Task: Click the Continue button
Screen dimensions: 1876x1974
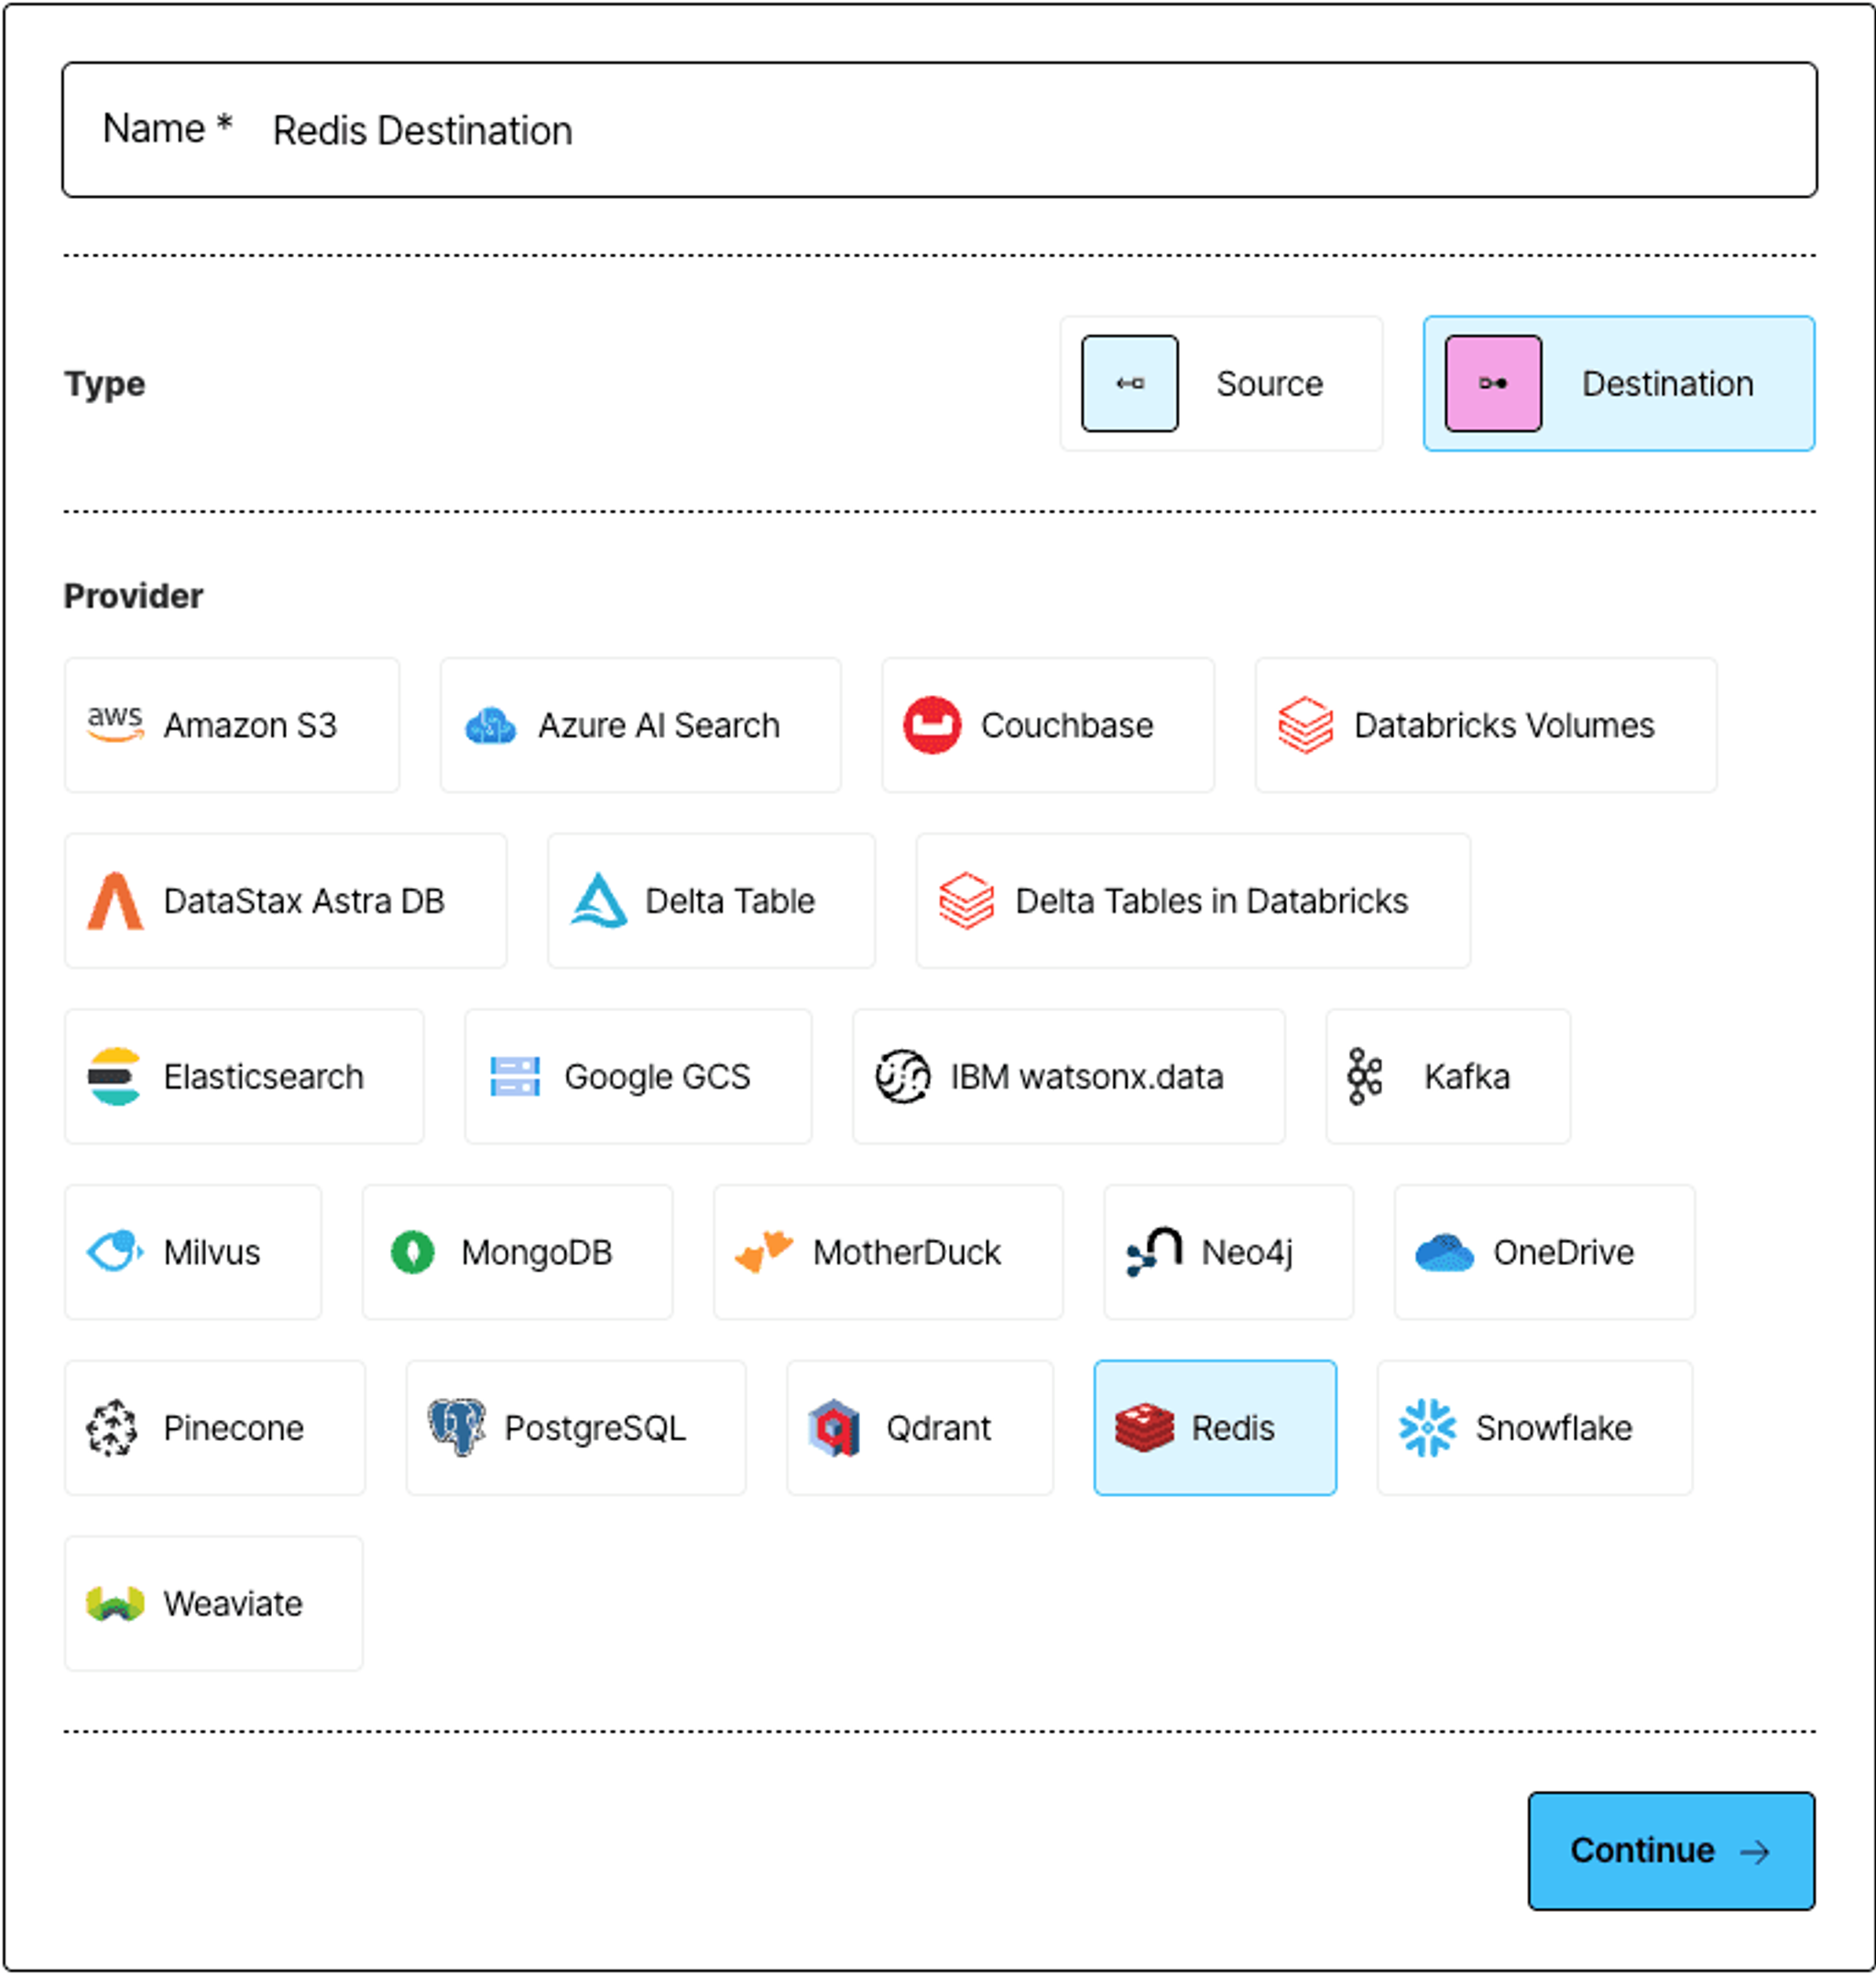Action: point(1671,1850)
